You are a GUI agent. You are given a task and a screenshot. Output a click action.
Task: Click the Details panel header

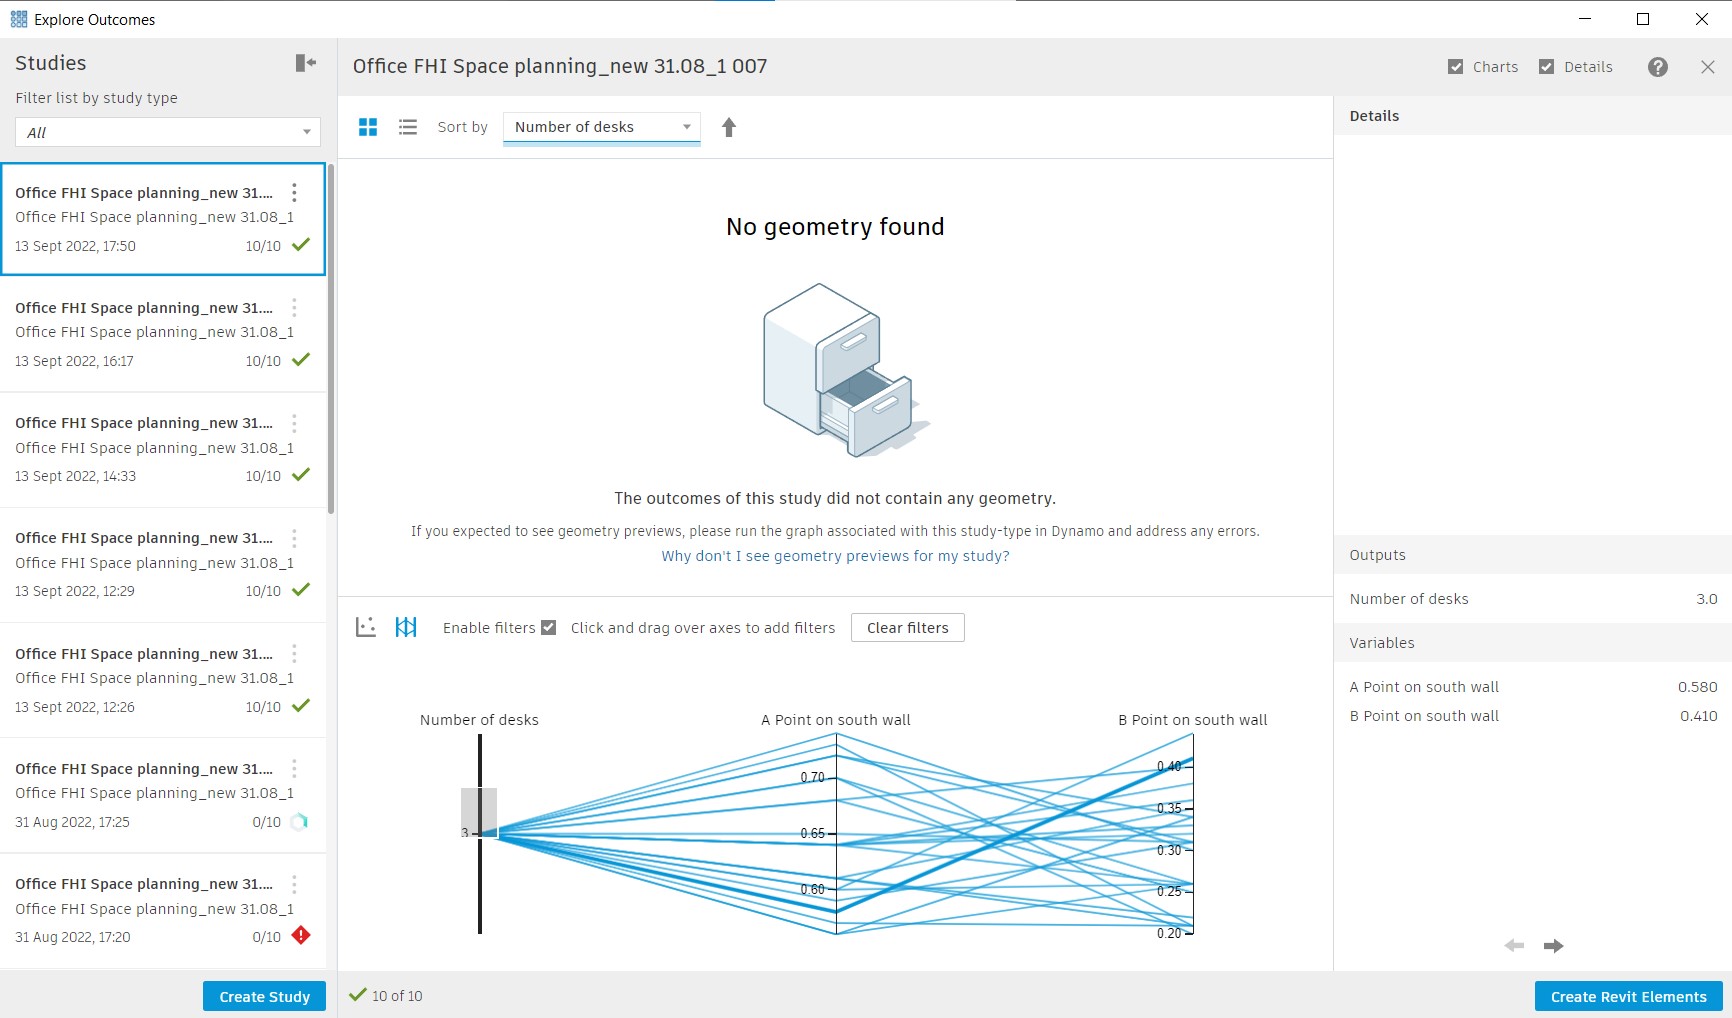pyautogui.click(x=1533, y=116)
